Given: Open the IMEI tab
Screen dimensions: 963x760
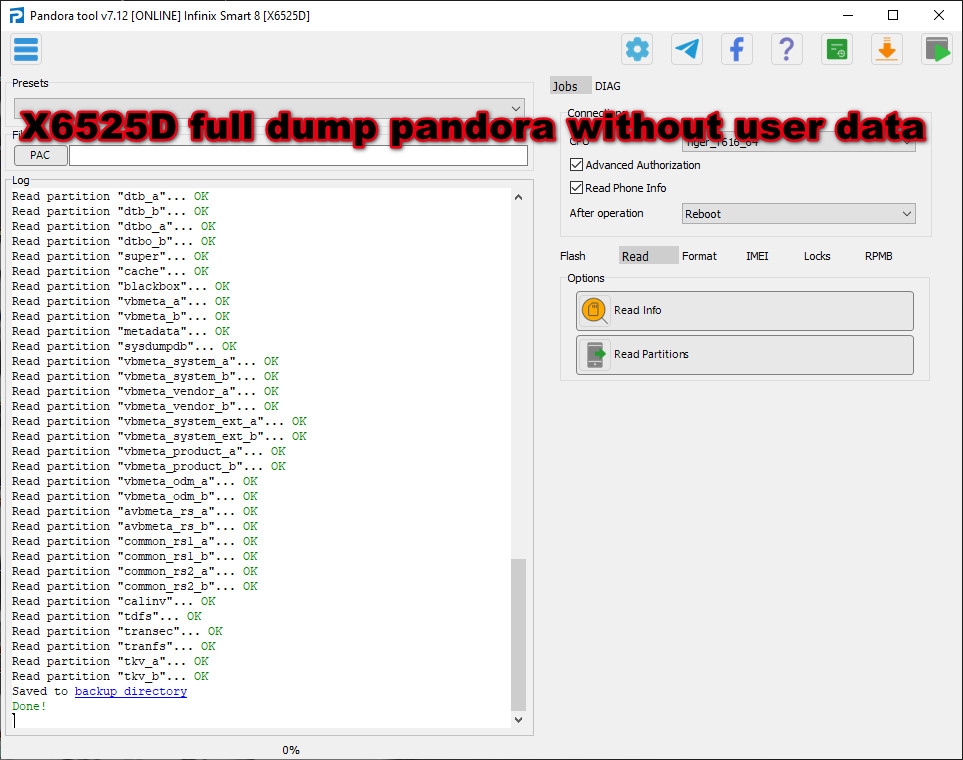Looking at the screenshot, I should point(757,256).
